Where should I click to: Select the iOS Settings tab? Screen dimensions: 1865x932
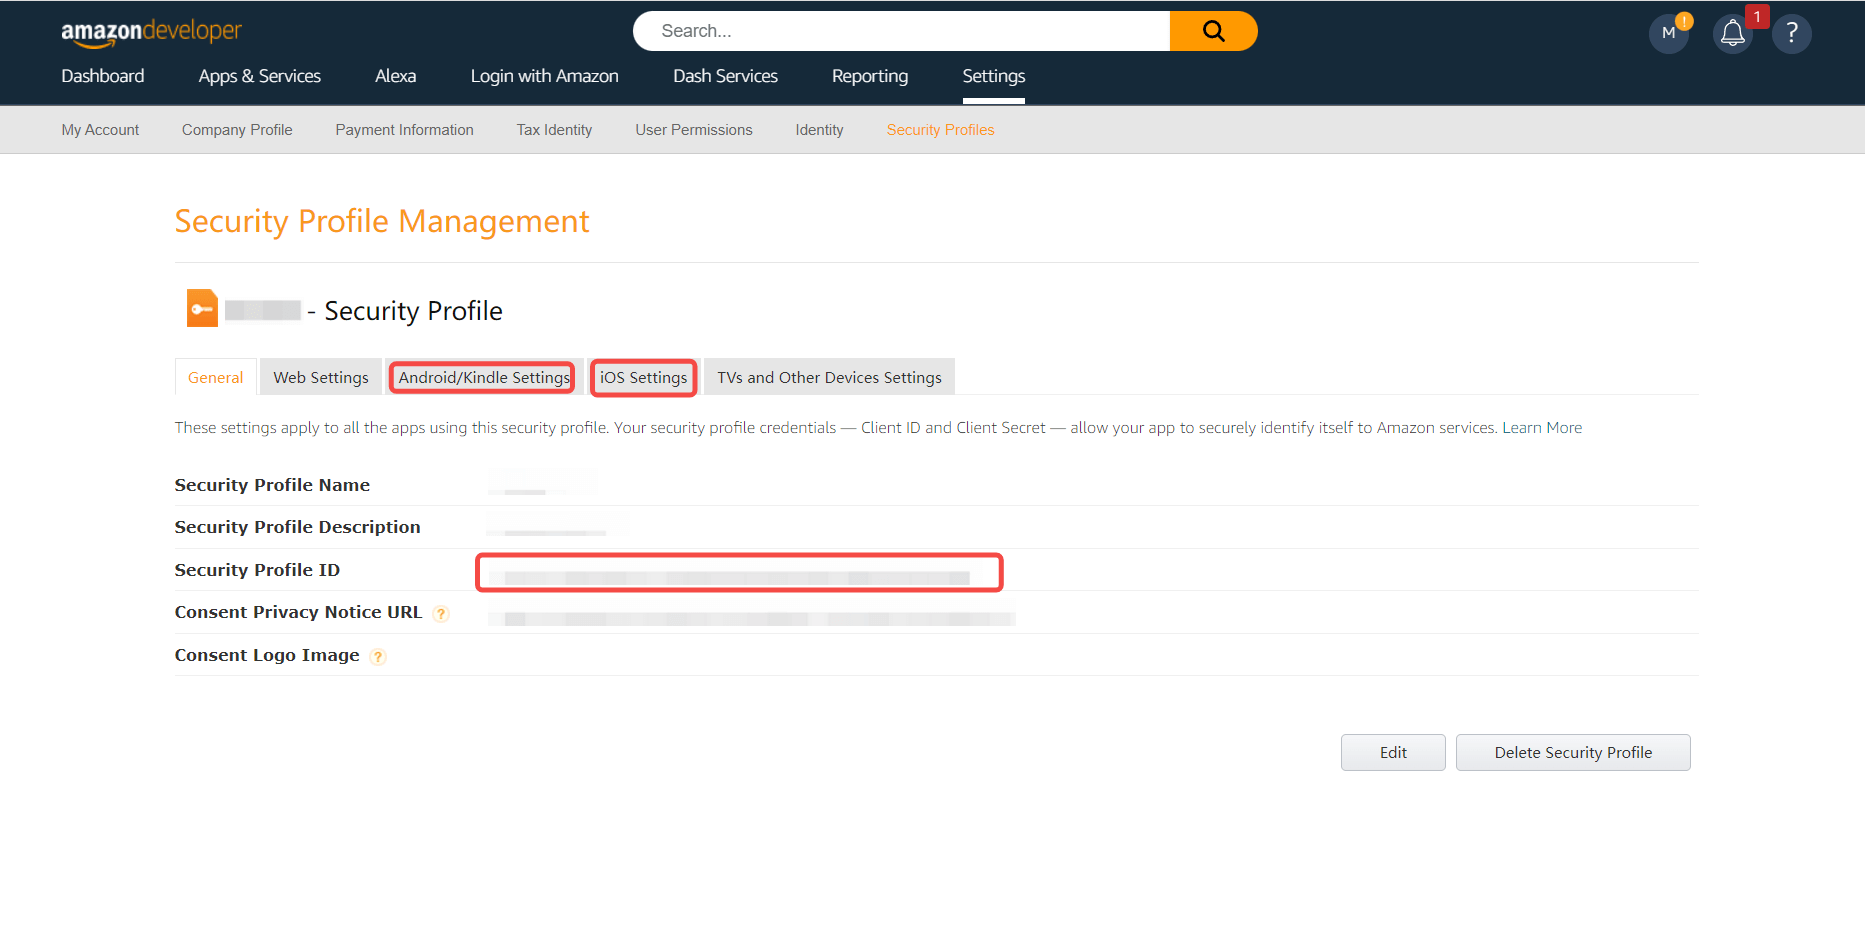coord(643,378)
